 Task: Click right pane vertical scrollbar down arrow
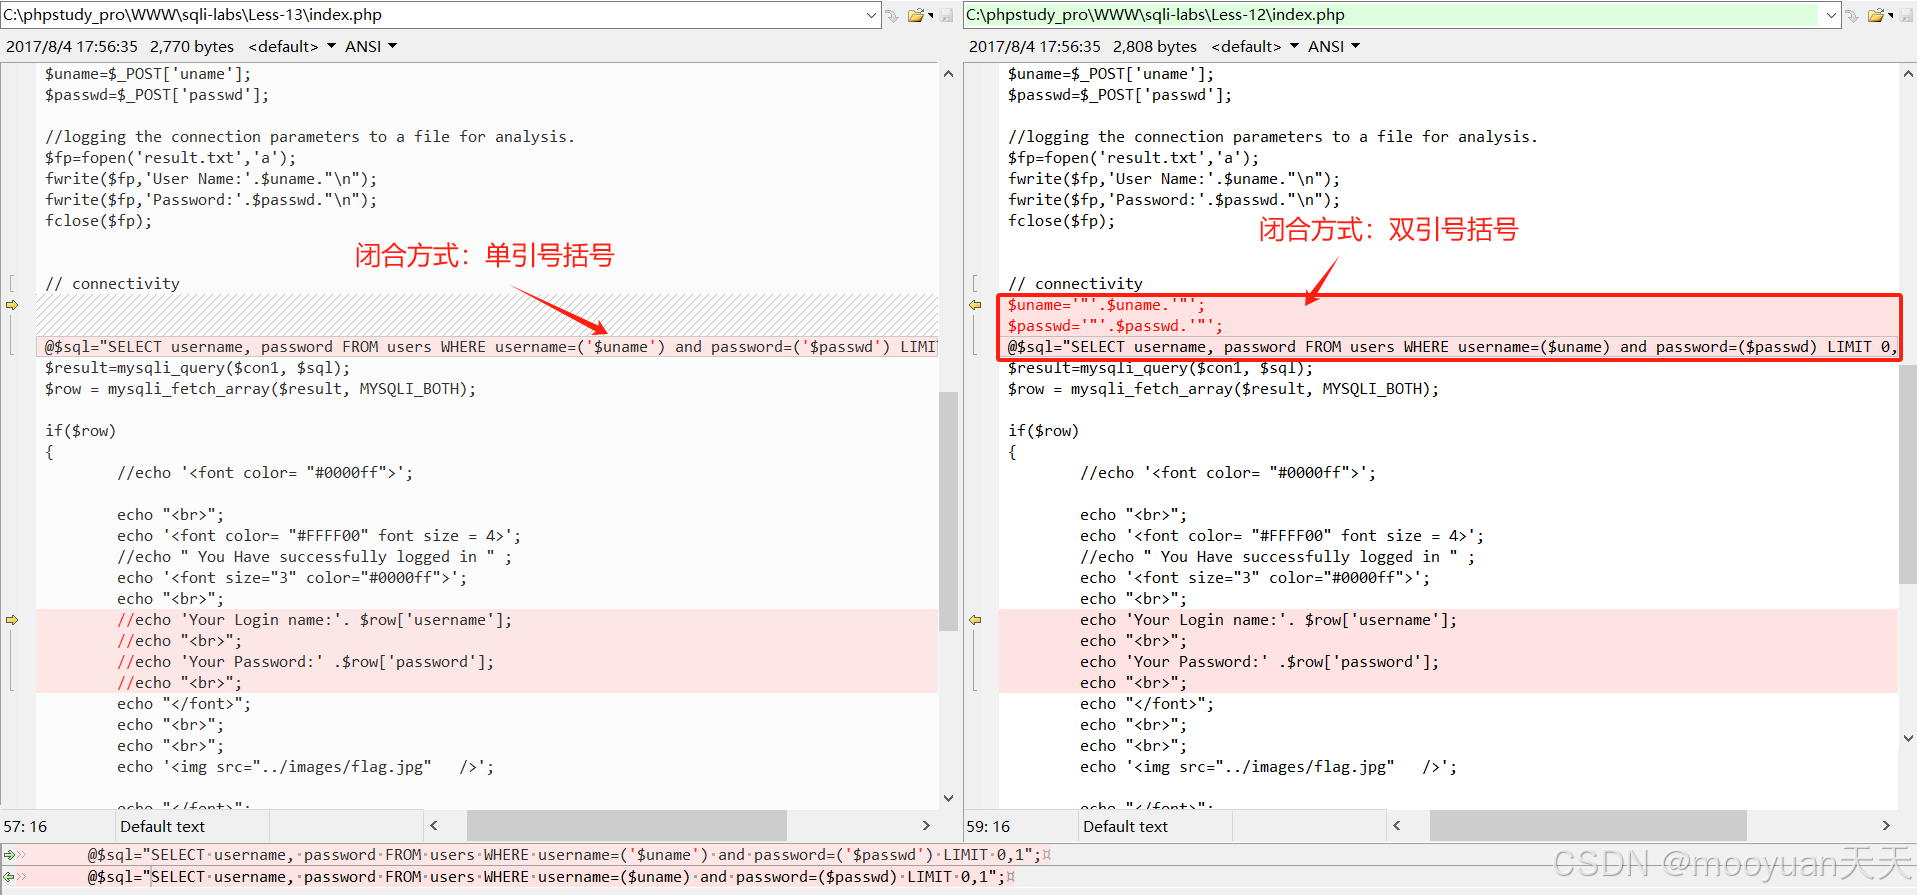point(1908,738)
